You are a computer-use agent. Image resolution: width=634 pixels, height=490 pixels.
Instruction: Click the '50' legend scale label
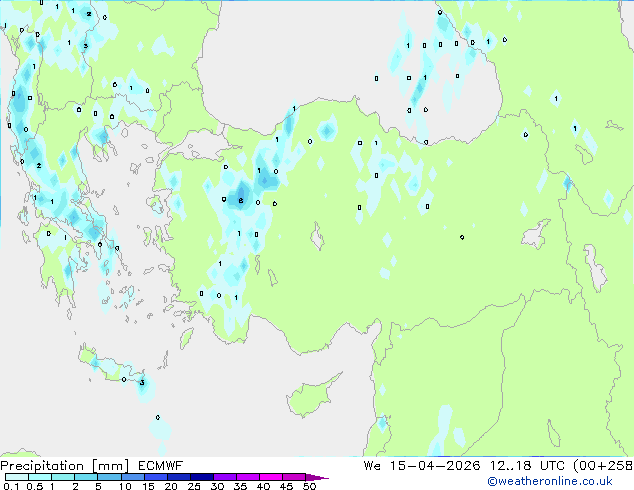pos(309,486)
